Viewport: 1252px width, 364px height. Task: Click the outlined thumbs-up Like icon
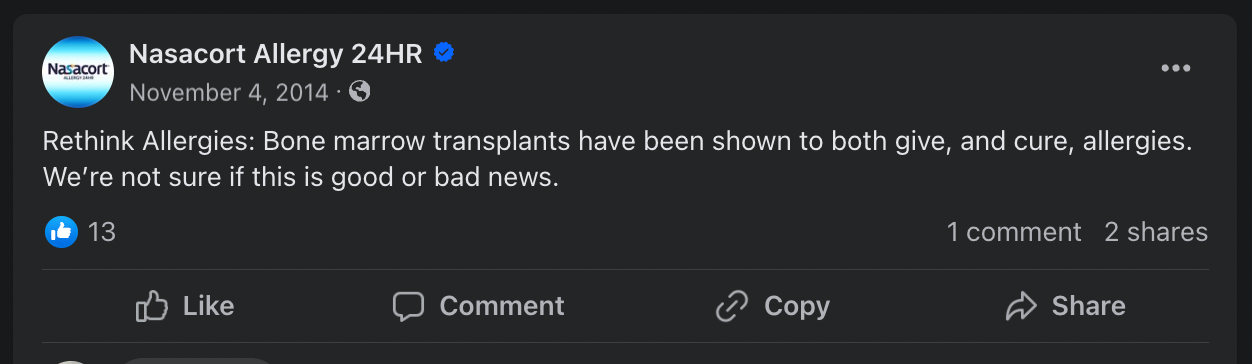click(151, 306)
